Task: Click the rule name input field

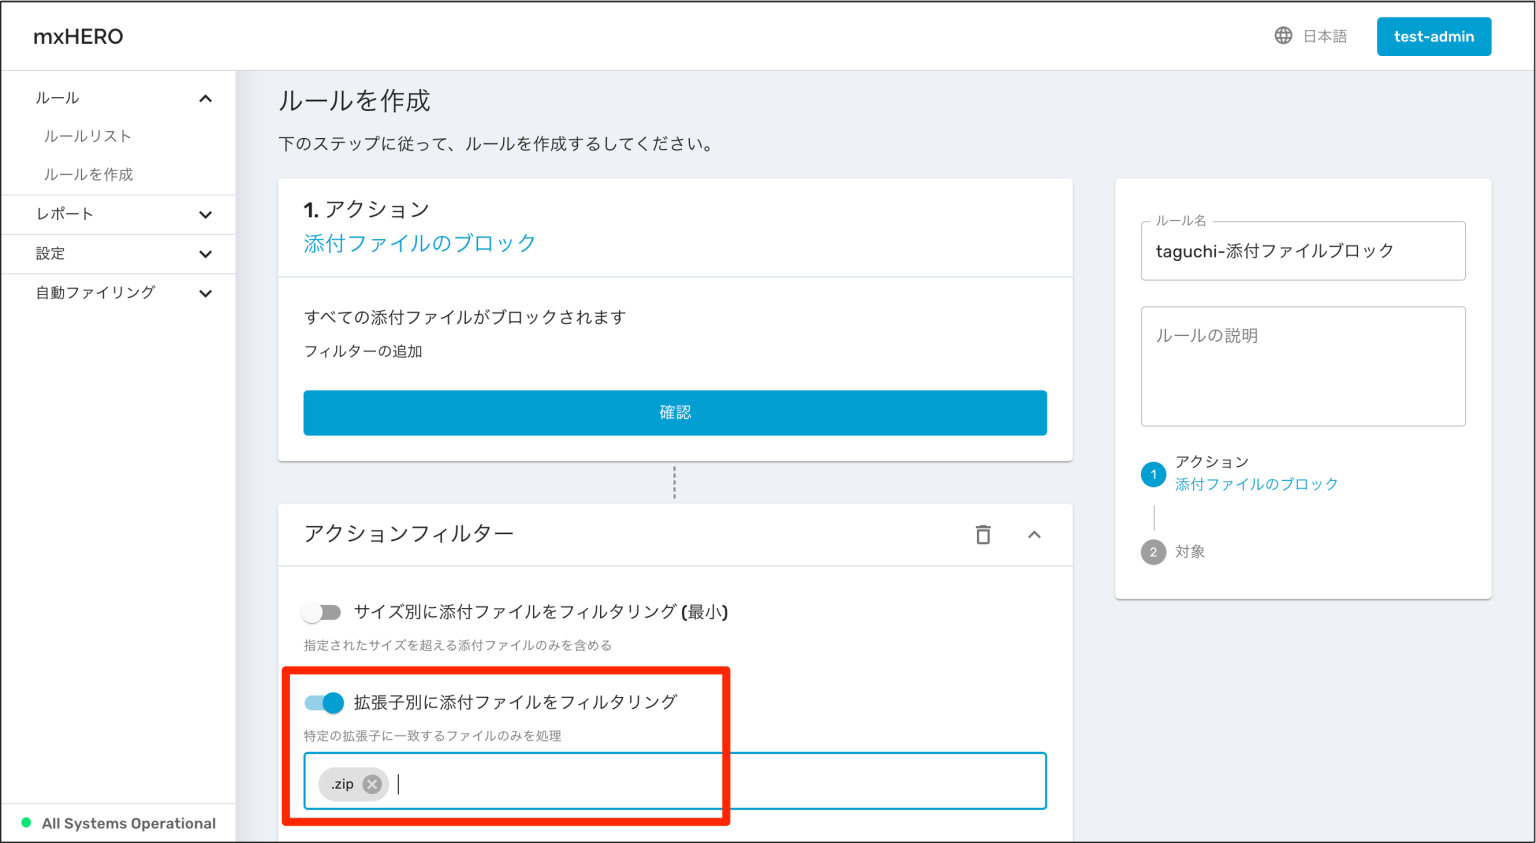Action: coord(1302,251)
